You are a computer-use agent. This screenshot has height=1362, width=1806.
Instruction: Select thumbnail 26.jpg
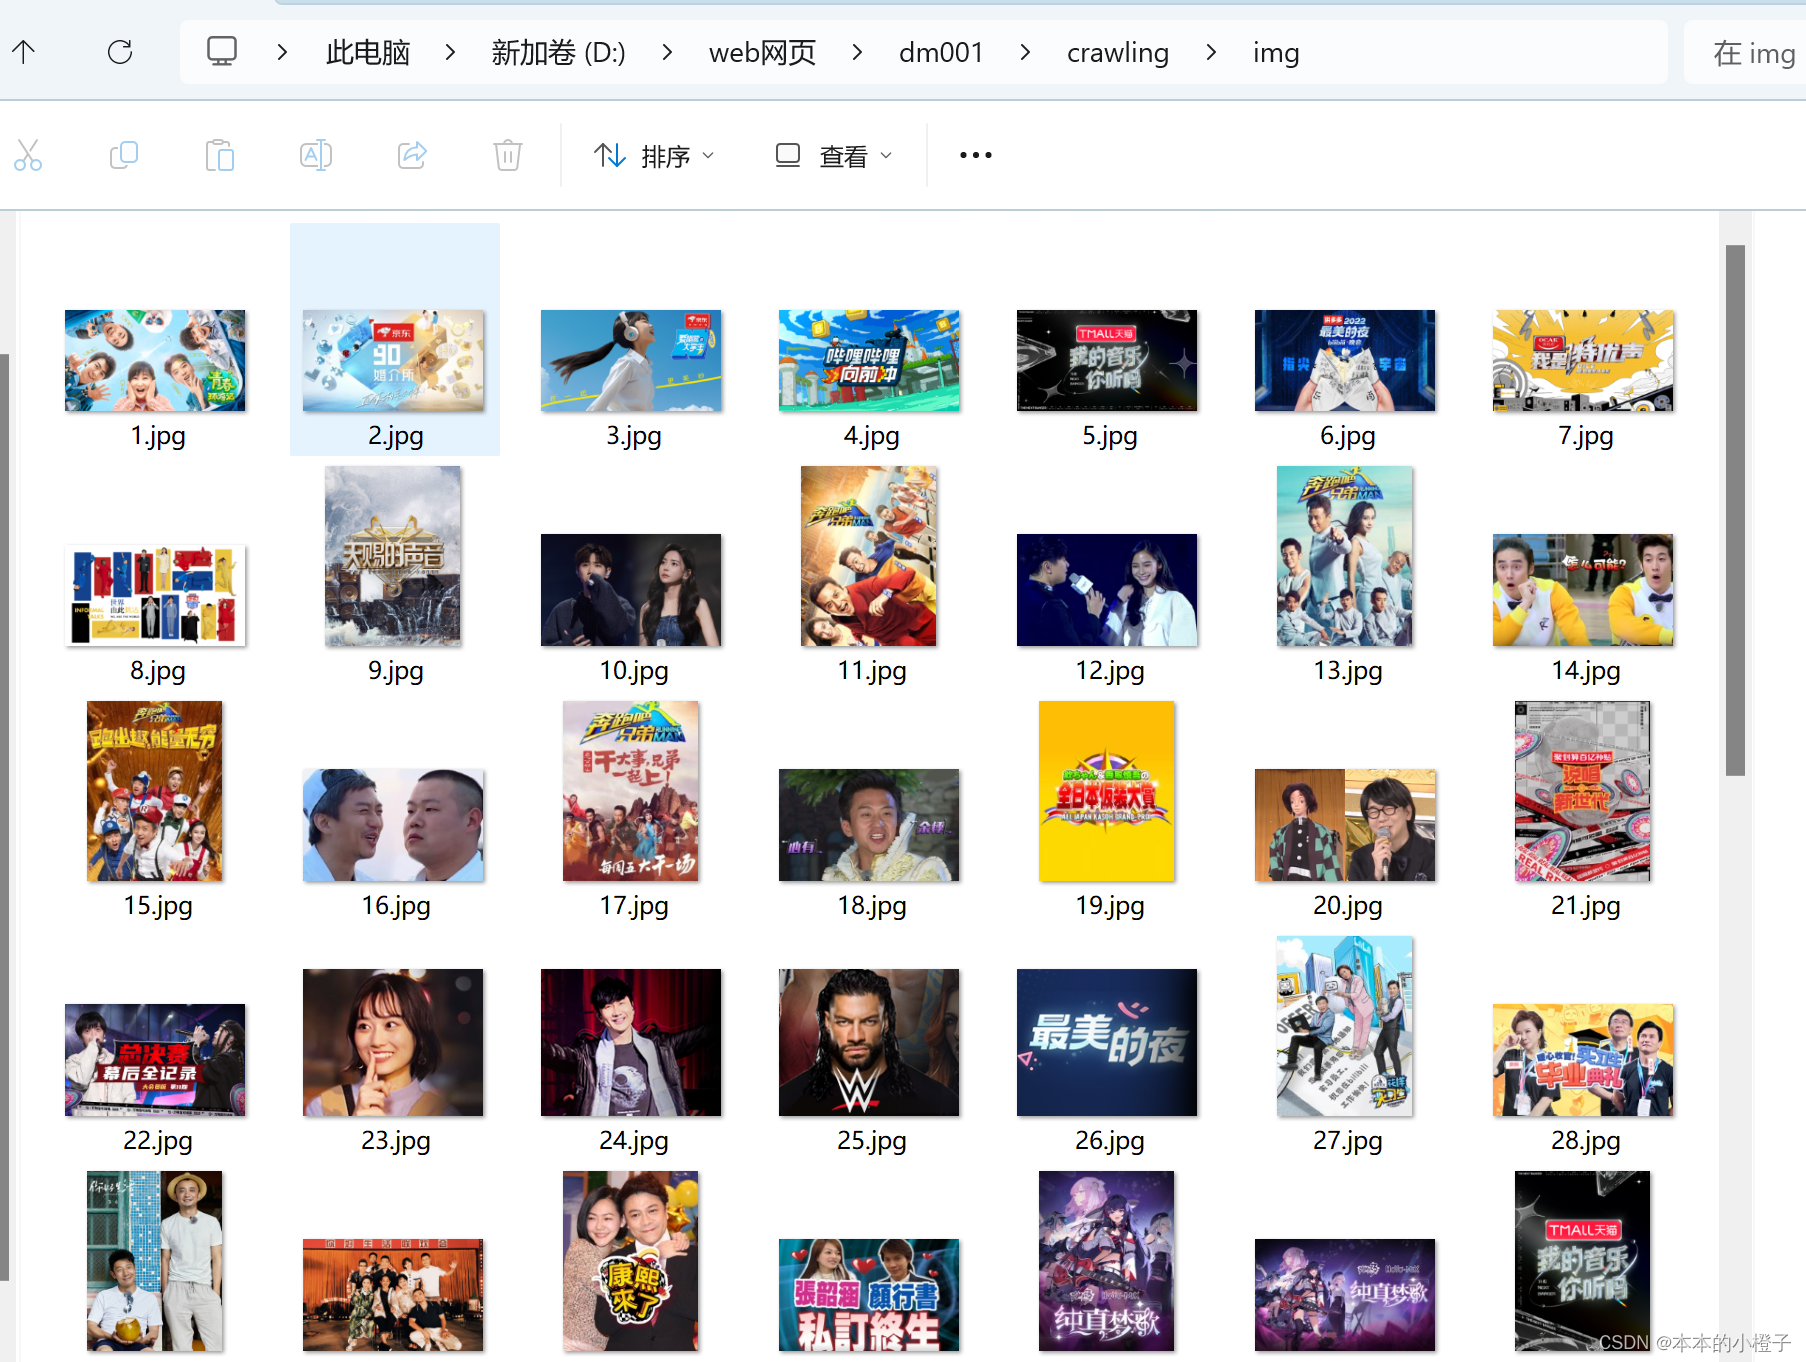coord(1107,1042)
